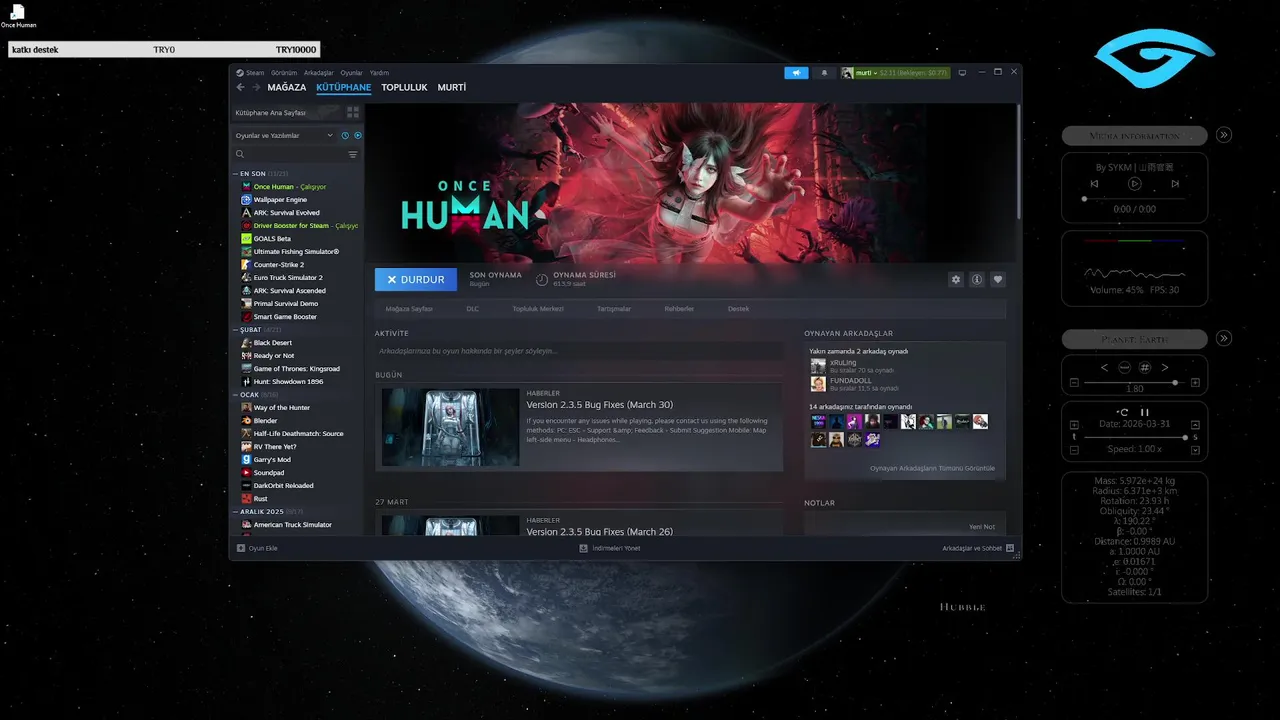Screen dimensions: 1280x720
Task: Switch library to grid view icon
Action: click(353, 112)
